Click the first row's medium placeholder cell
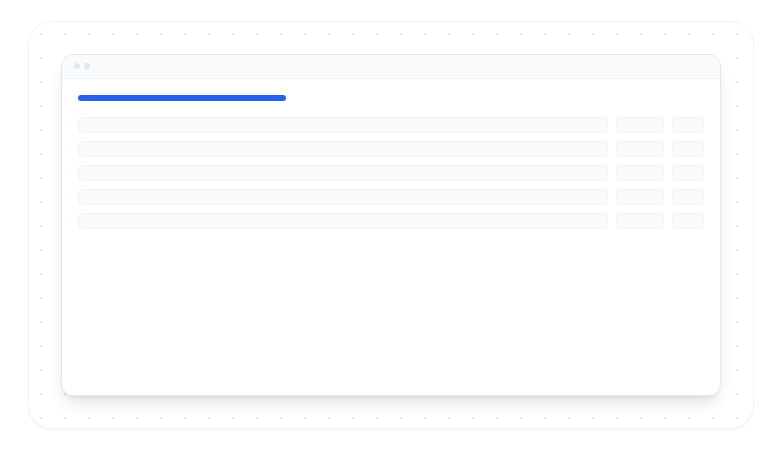Screen dimensions: 780x453 tap(640, 125)
